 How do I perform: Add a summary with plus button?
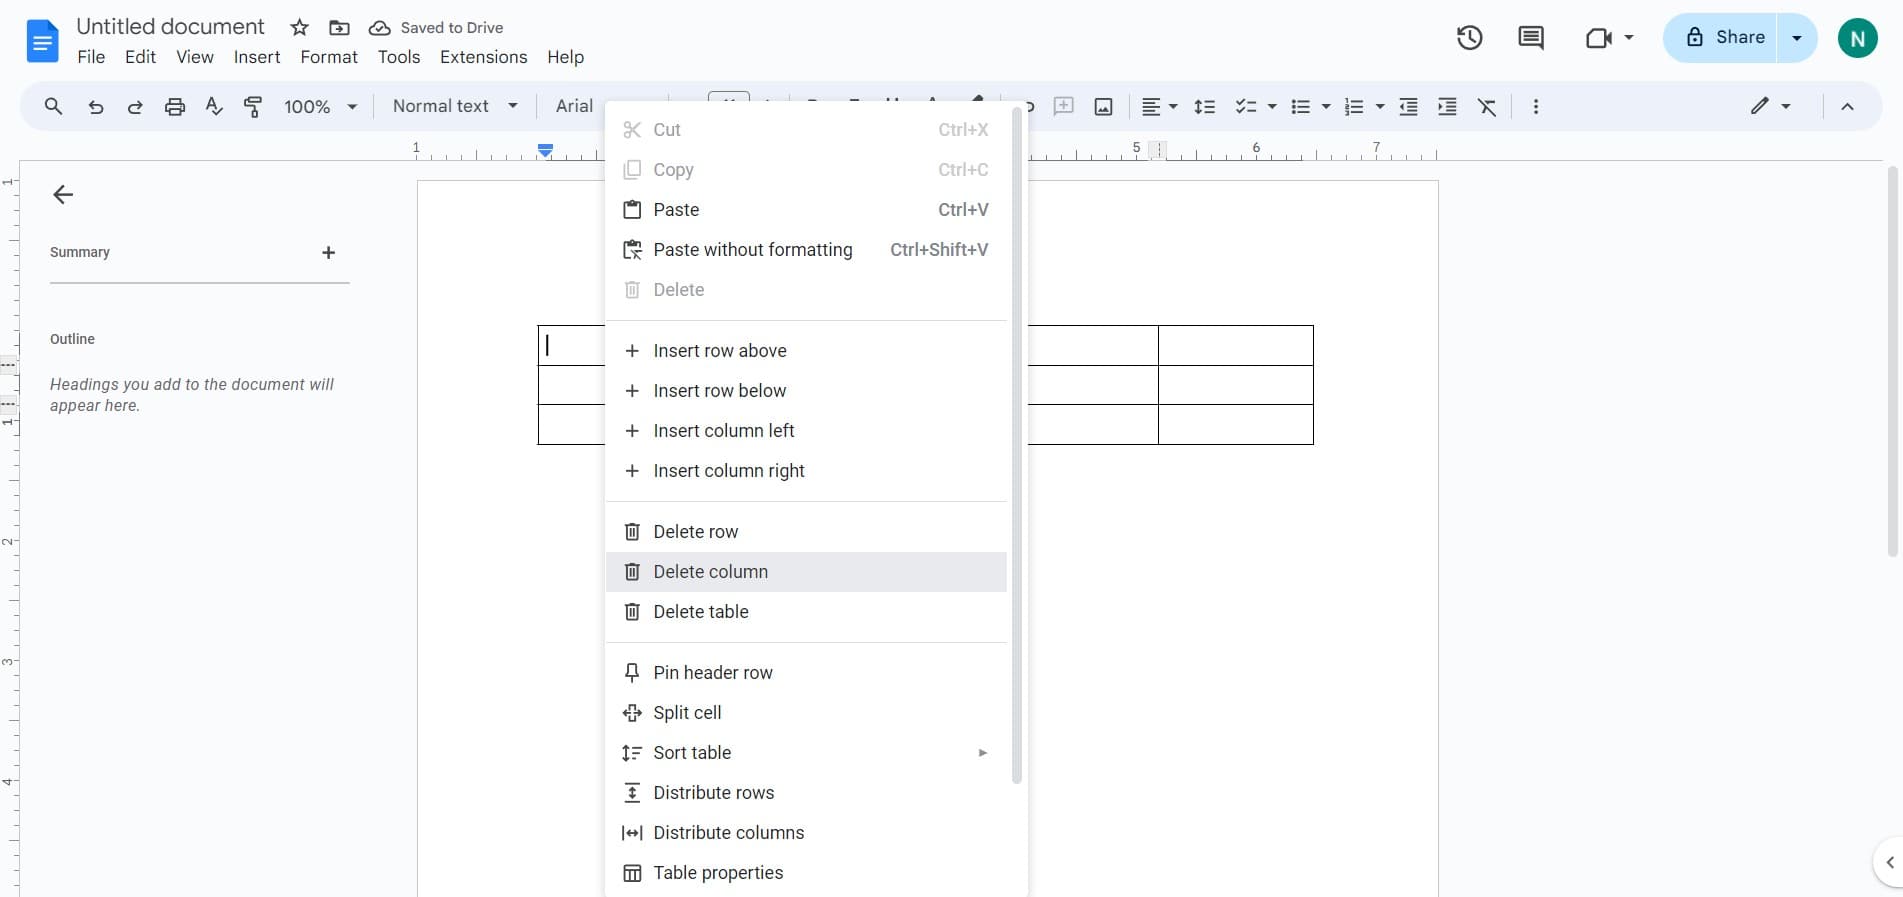[328, 253]
